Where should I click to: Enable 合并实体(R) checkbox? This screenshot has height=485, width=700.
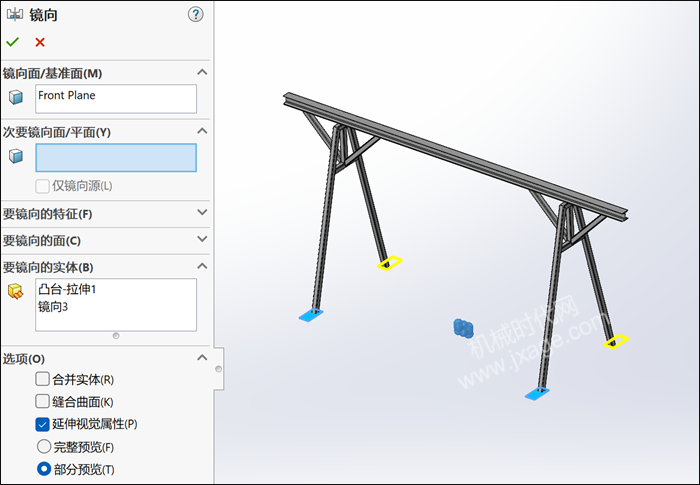coord(42,379)
